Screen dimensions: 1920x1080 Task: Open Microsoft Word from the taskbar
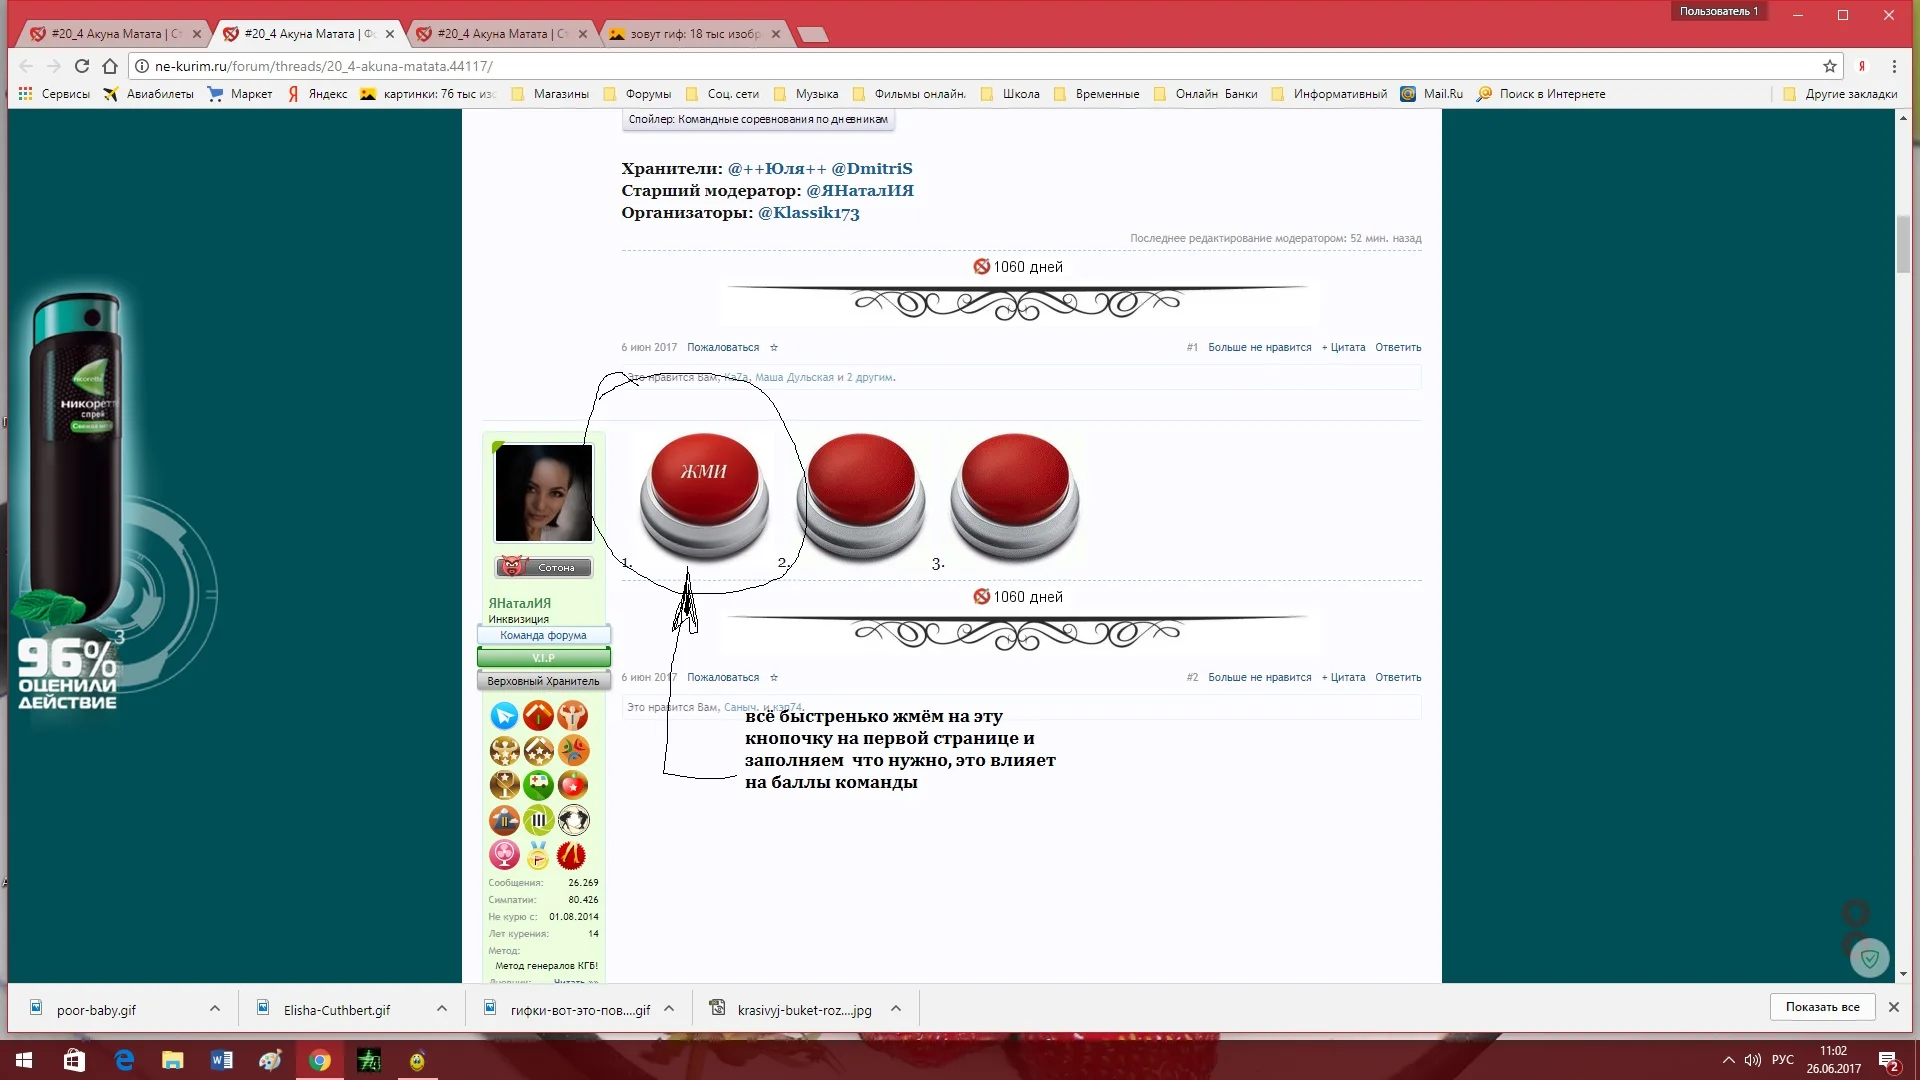pyautogui.click(x=222, y=1060)
